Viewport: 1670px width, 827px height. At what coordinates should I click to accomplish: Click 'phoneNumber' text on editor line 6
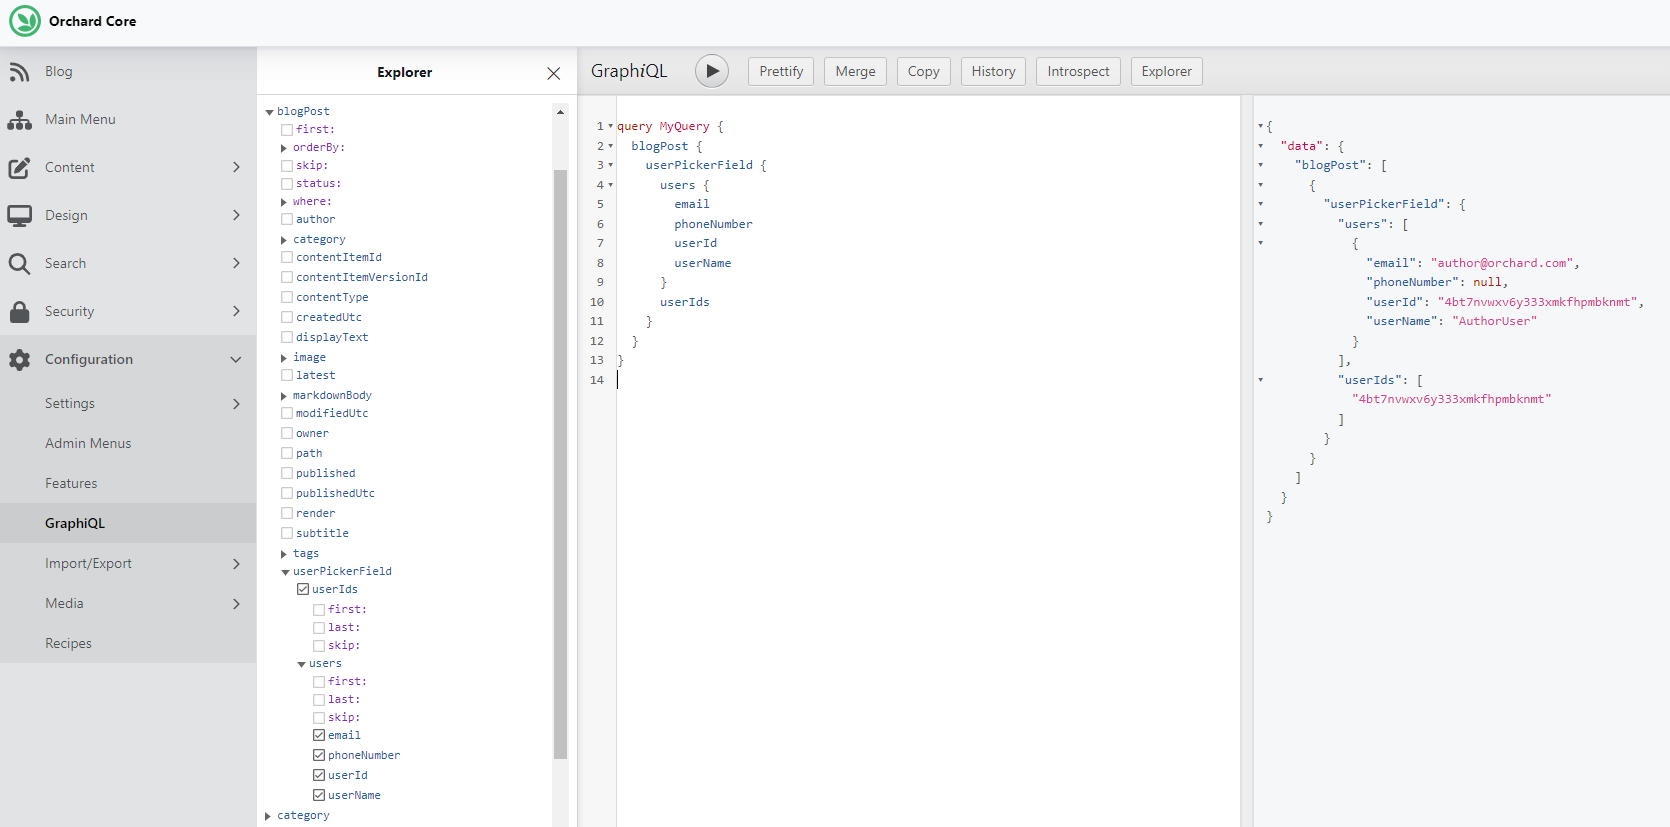click(x=713, y=224)
